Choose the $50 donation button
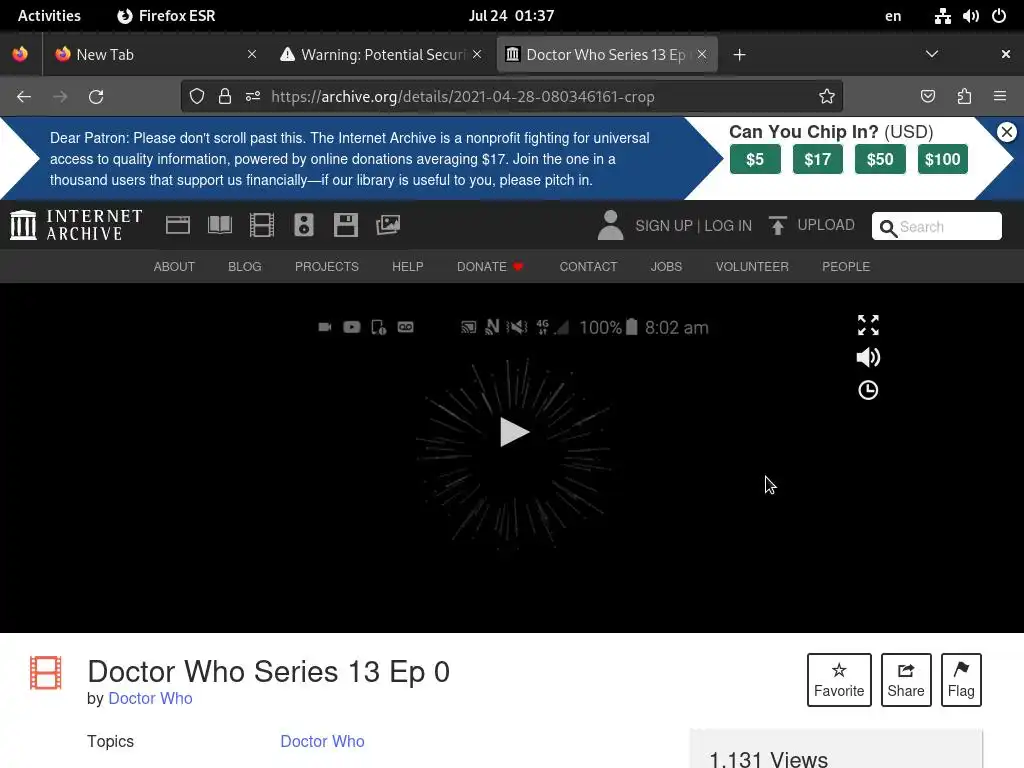The width and height of the screenshot is (1024, 768). [880, 159]
